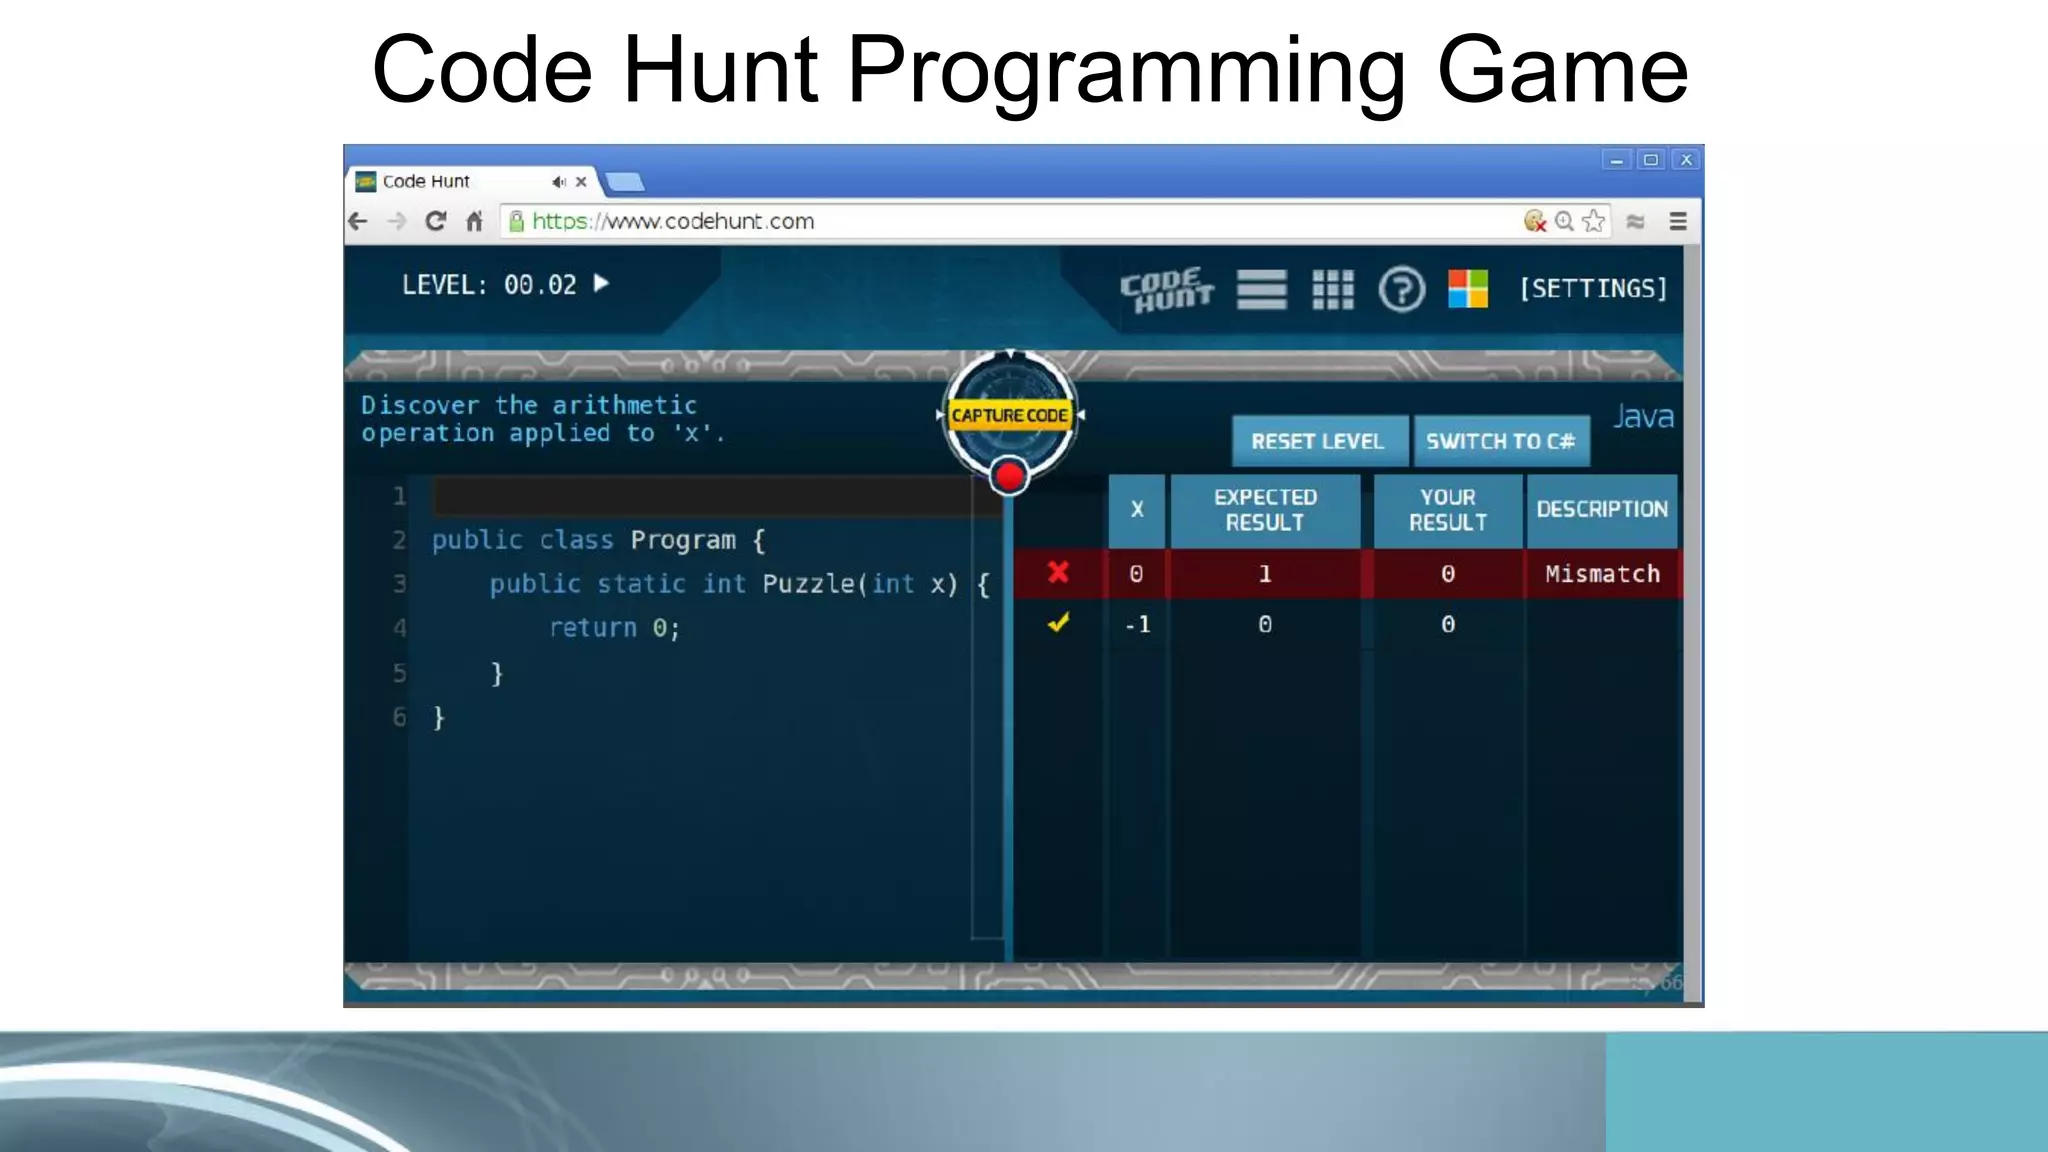Viewport: 2048px width, 1152px height.
Task: Click the wavy extension icon in browser toolbar
Action: click(x=1636, y=221)
